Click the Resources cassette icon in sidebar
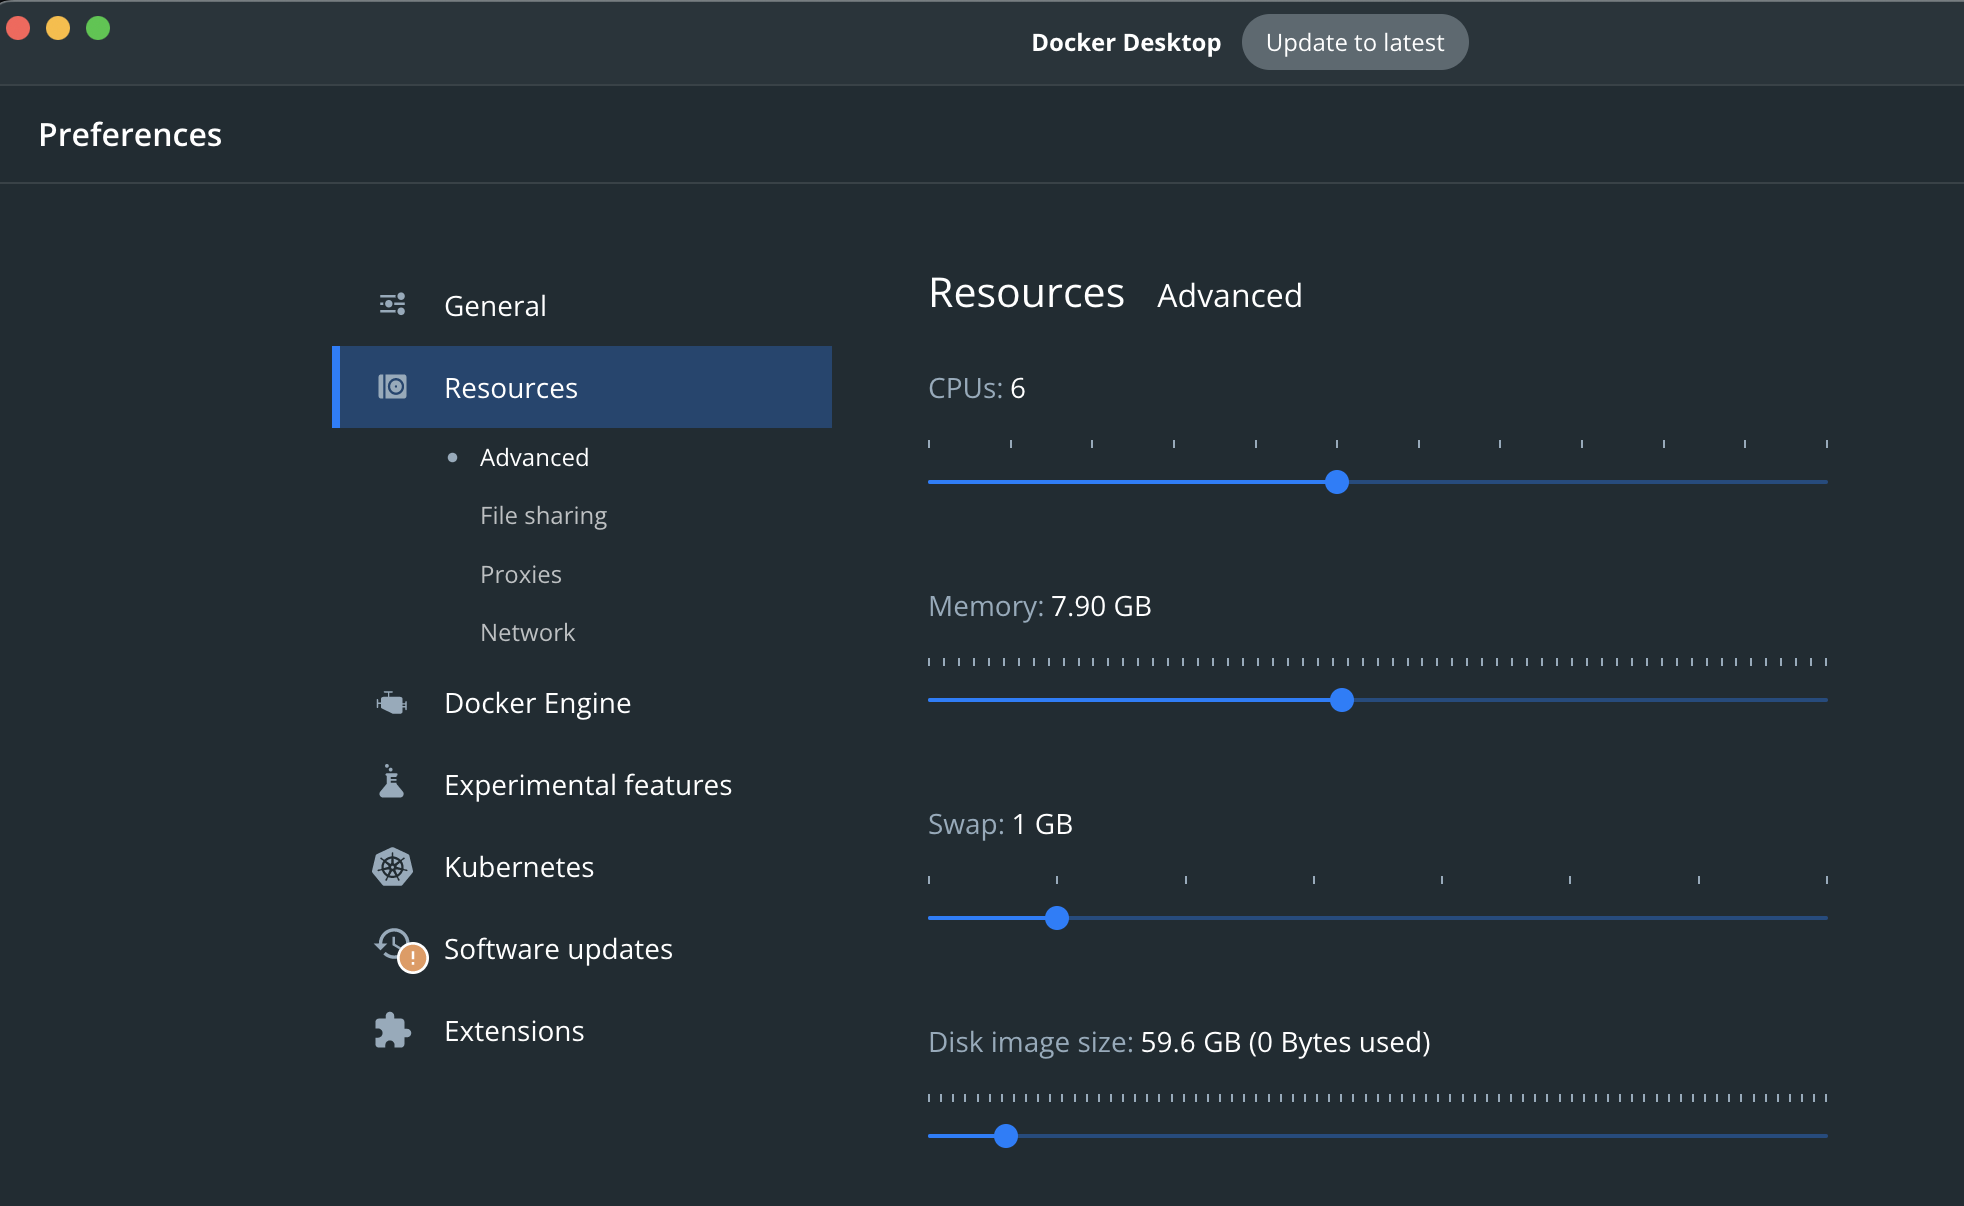 click(x=392, y=387)
